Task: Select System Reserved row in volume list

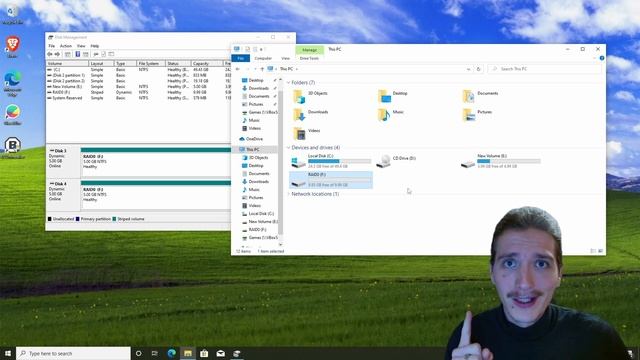Action: tap(139, 98)
